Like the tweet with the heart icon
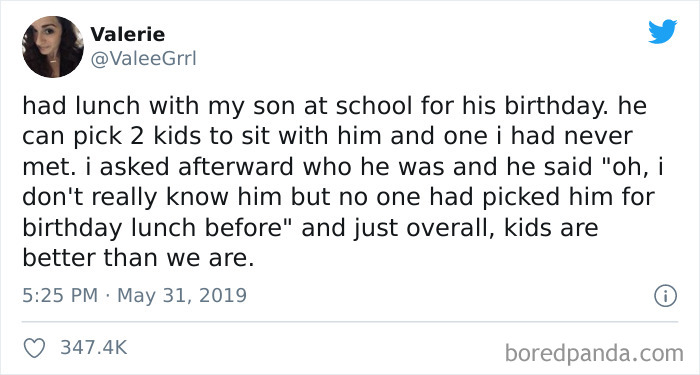The width and height of the screenshot is (700, 375). [x=34, y=348]
